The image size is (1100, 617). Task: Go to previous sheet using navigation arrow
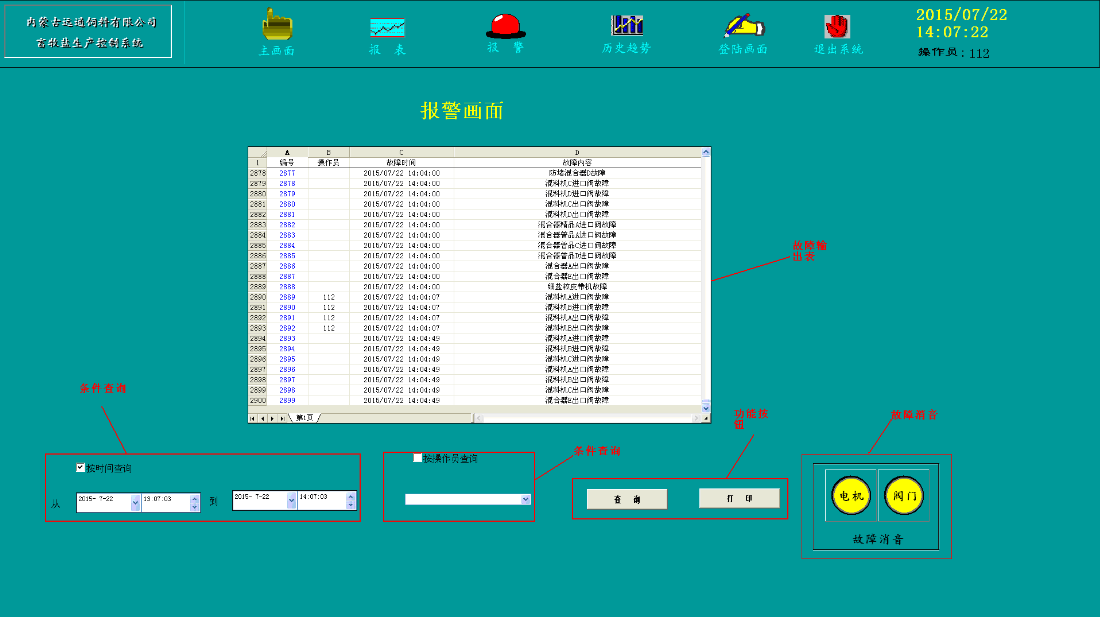point(262,418)
